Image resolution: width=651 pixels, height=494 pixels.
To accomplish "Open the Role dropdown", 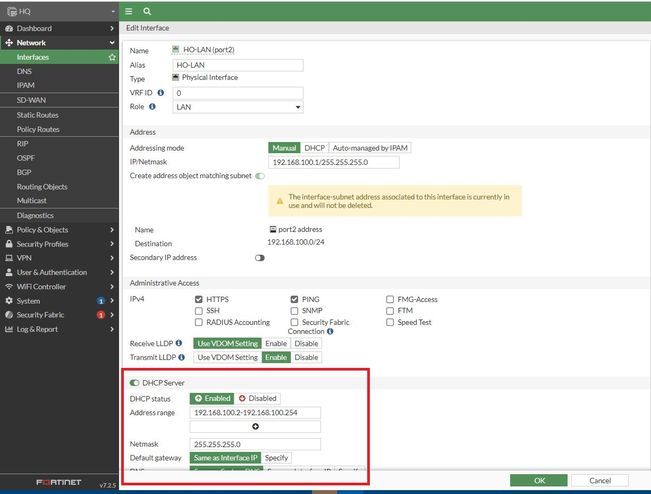I will tap(237, 107).
